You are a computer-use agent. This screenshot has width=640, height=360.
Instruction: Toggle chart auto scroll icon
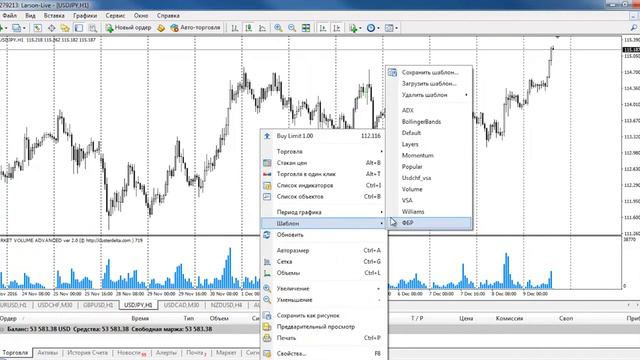[x=323, y=28]
